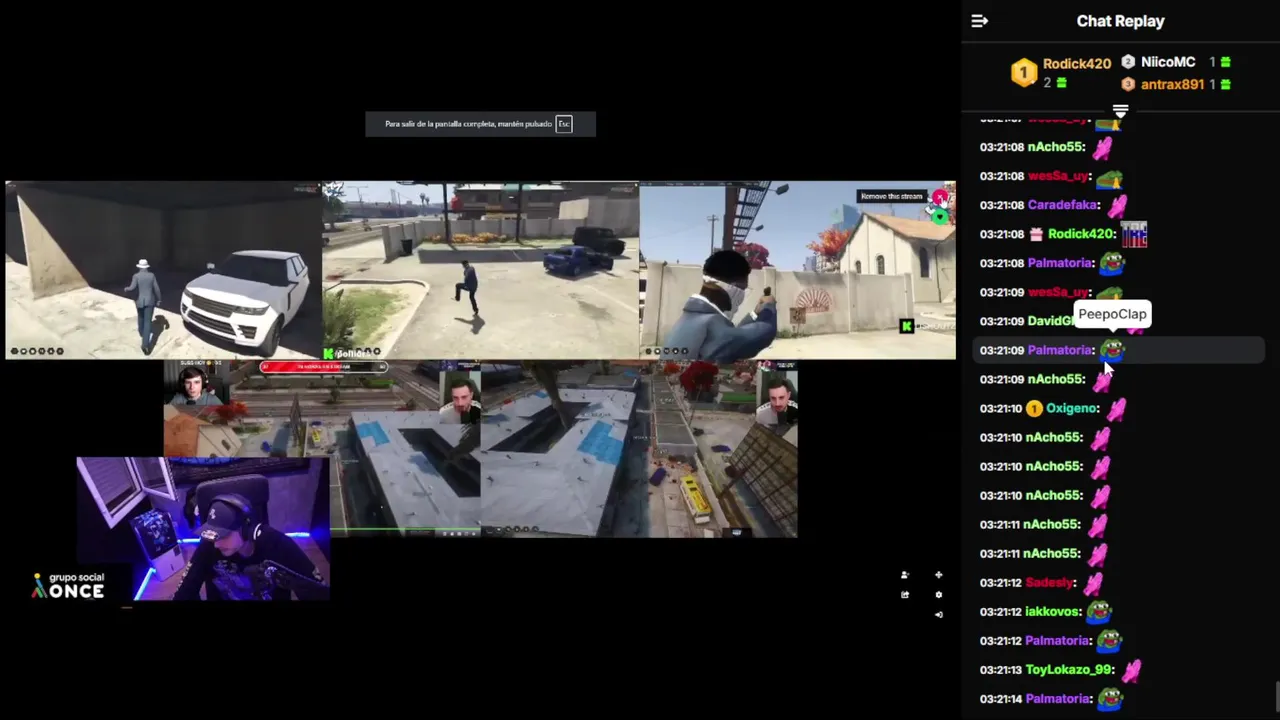
Task: Click player controls on the masked character stream
Action: 668,351
